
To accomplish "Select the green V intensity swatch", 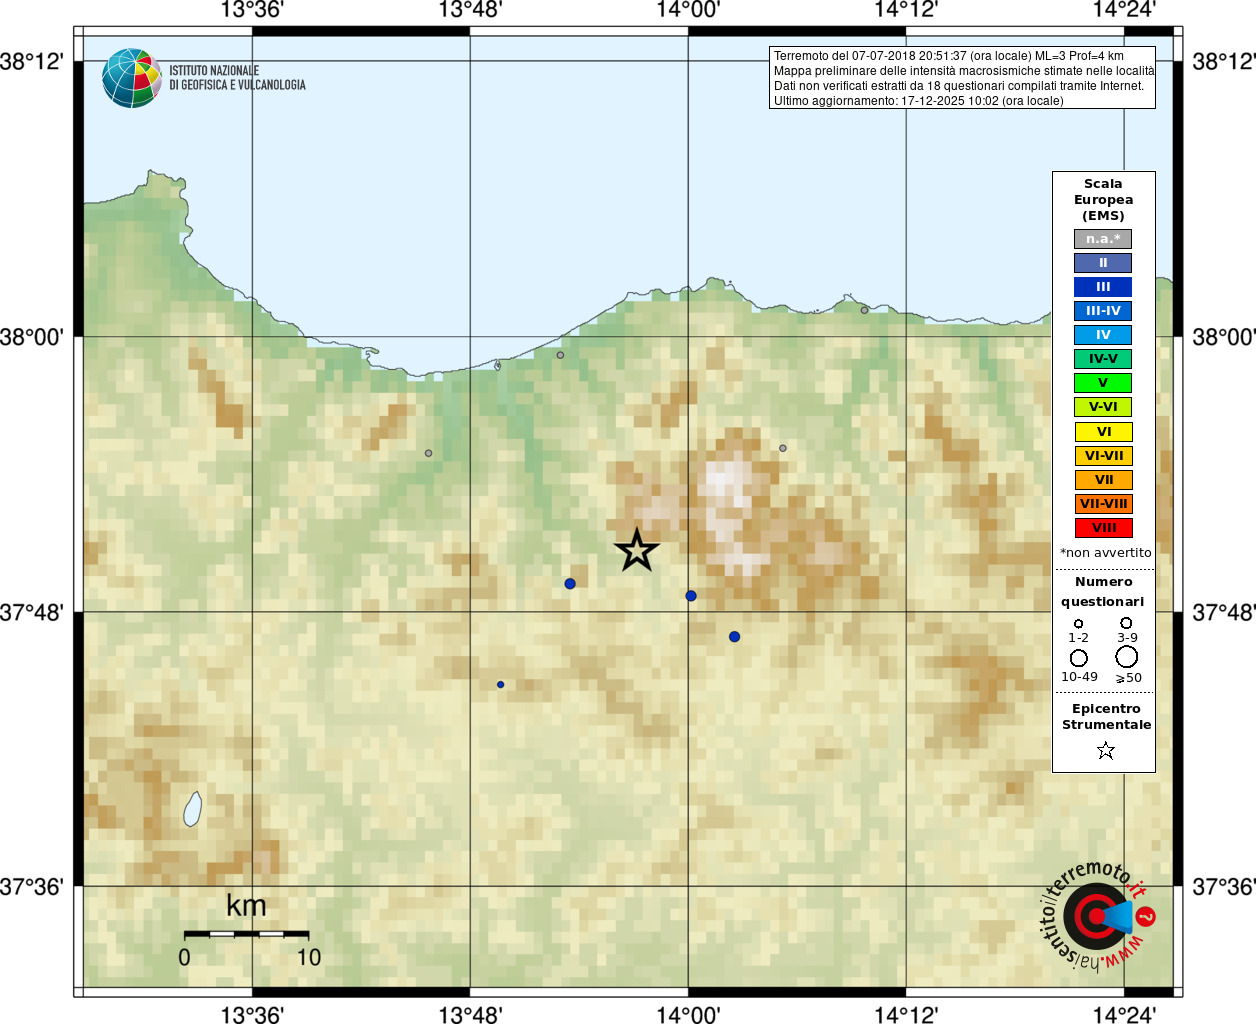I will click(x=1103, y=383).
